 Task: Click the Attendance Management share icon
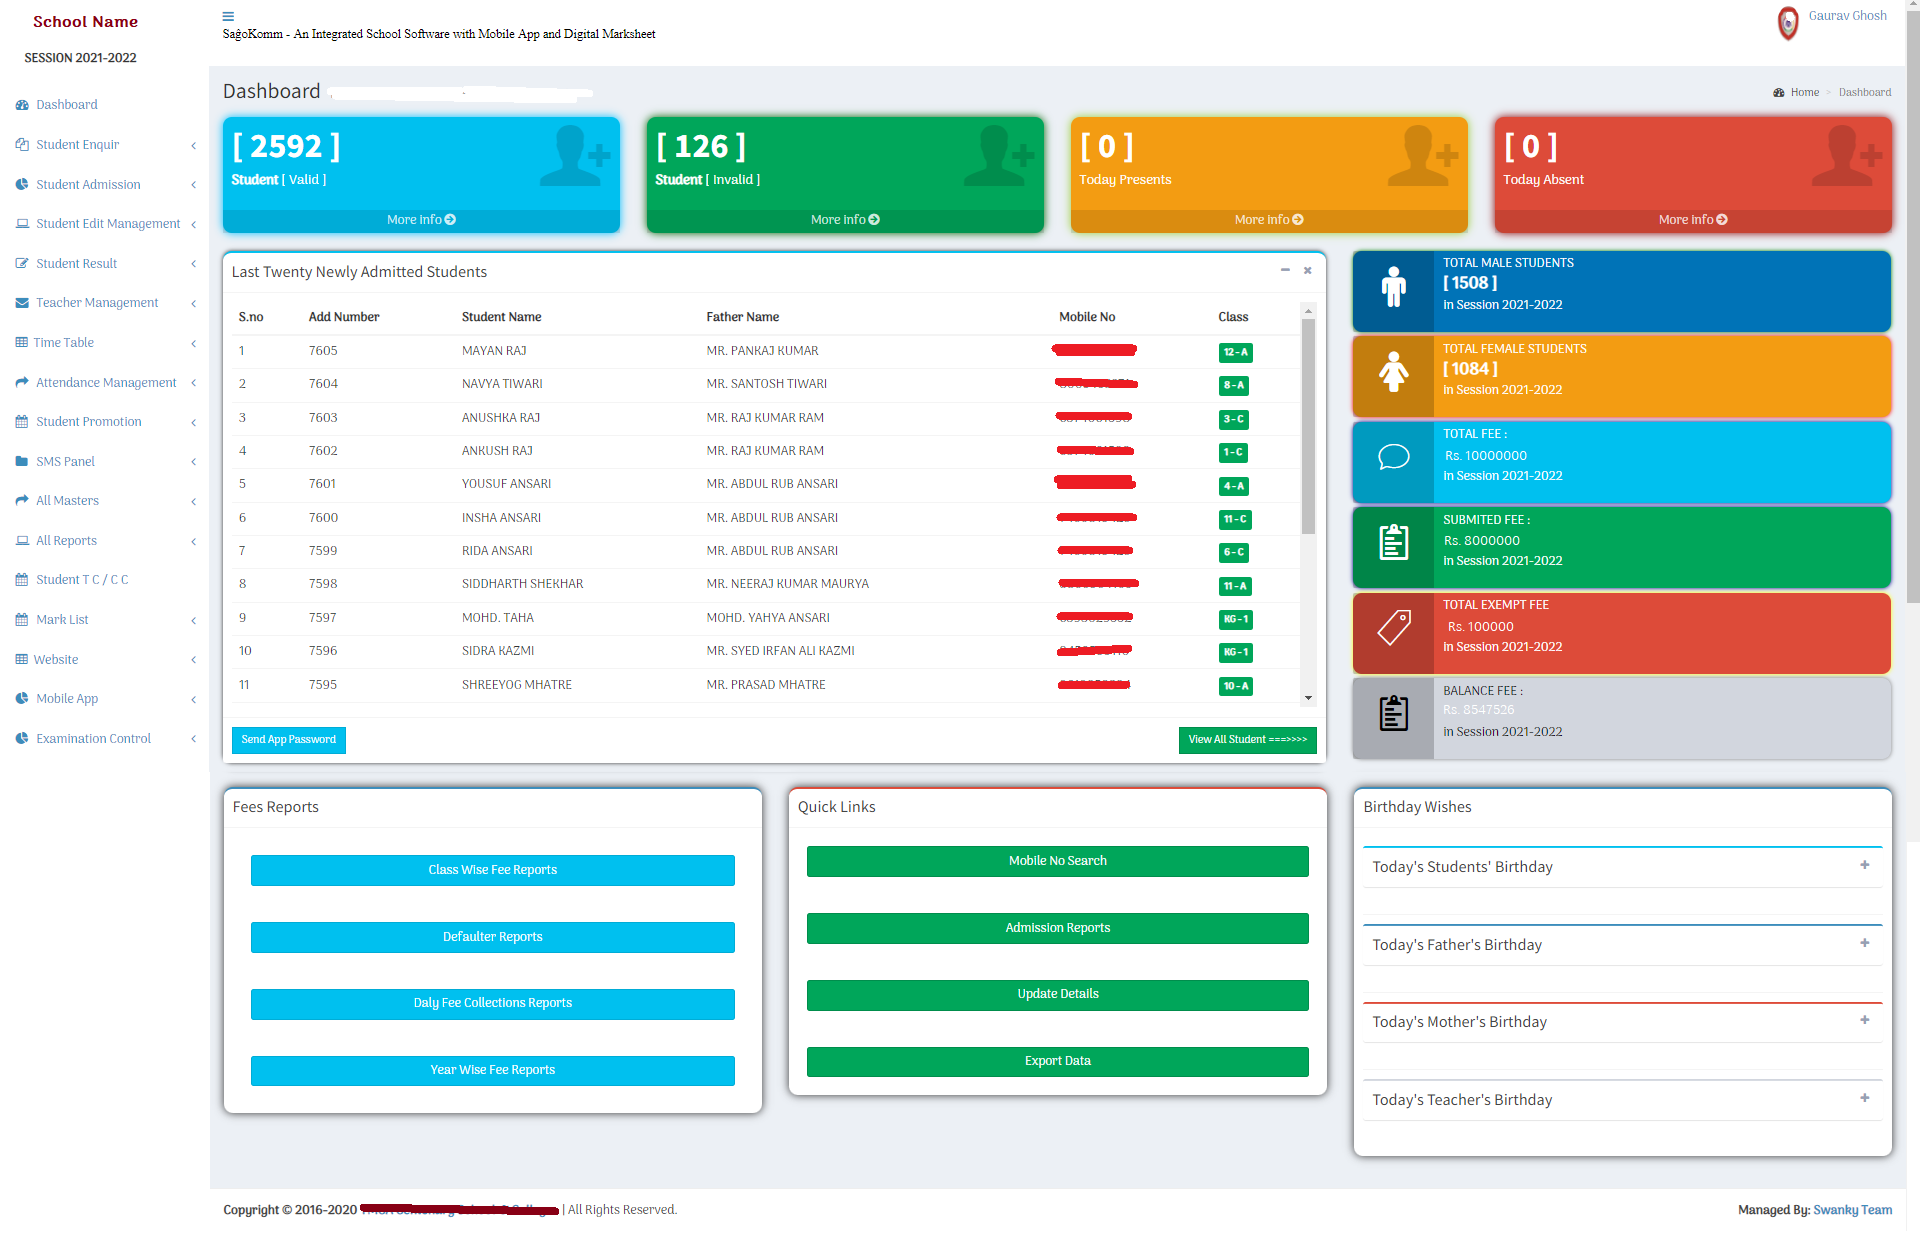(22, 383)
